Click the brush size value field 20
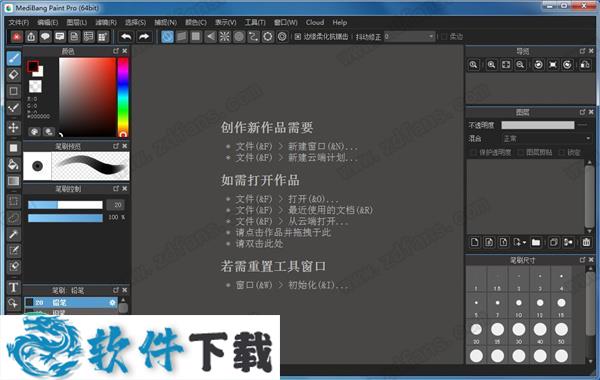Image resolution: width=600 pixels, height=380 pixels. (x=116, y=205)
